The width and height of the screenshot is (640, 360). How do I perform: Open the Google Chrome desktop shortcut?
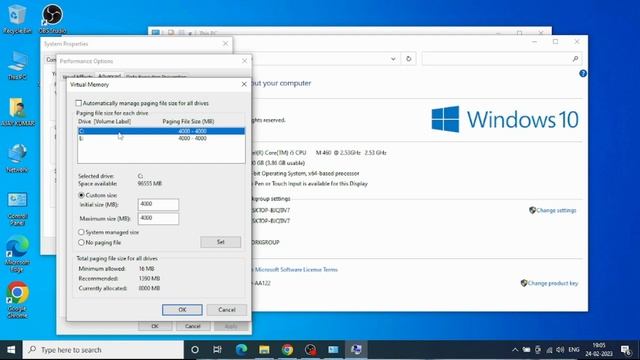pyautogui.click(x=17, y=300)
